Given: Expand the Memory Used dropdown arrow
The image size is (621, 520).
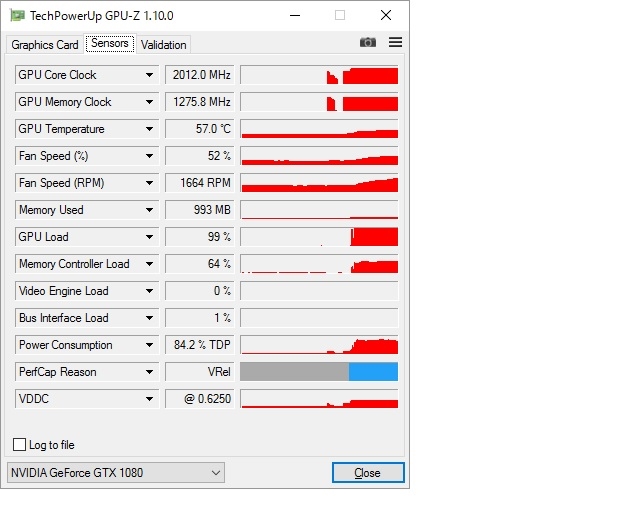Looking at the screenshot, I should (149, 210).
